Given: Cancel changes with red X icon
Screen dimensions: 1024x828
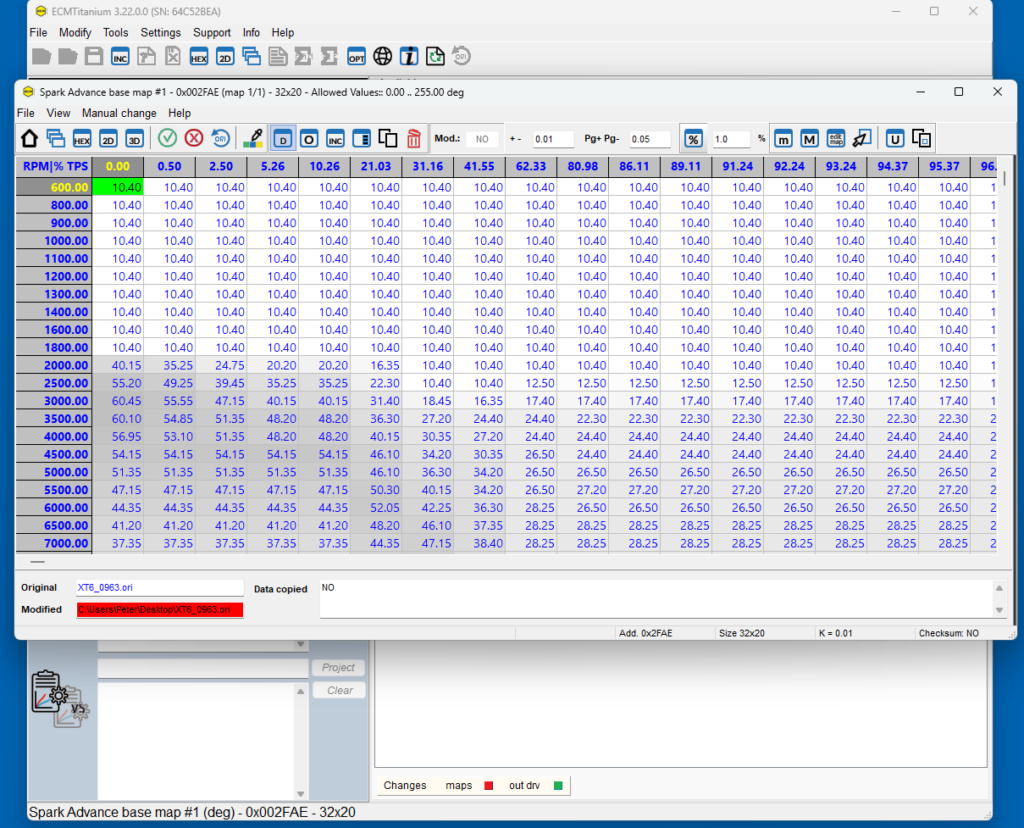Looking at the screenshot, I should 194,138.
